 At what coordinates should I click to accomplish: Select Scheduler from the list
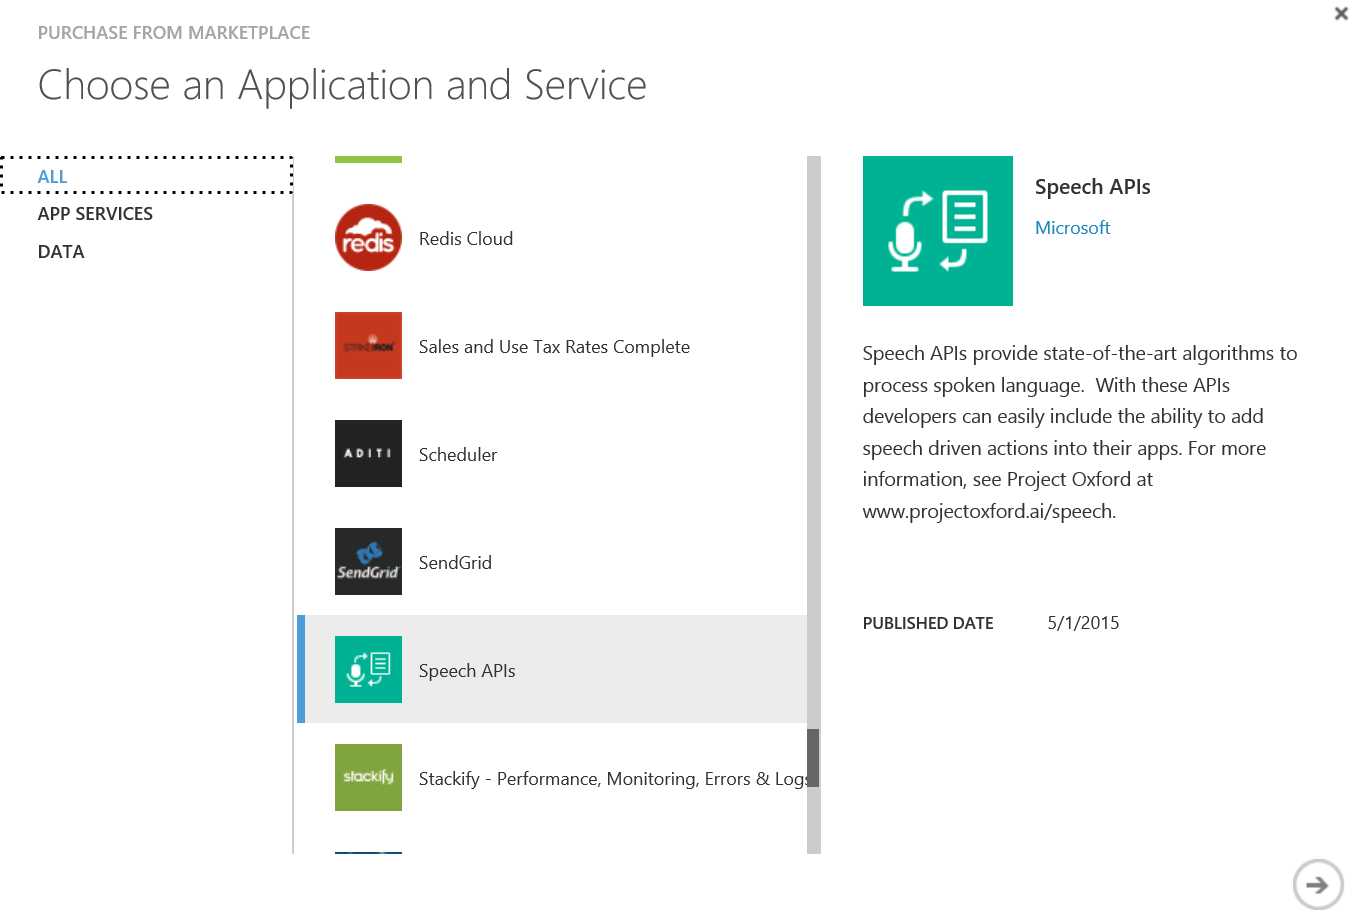(x=552, y=454)
